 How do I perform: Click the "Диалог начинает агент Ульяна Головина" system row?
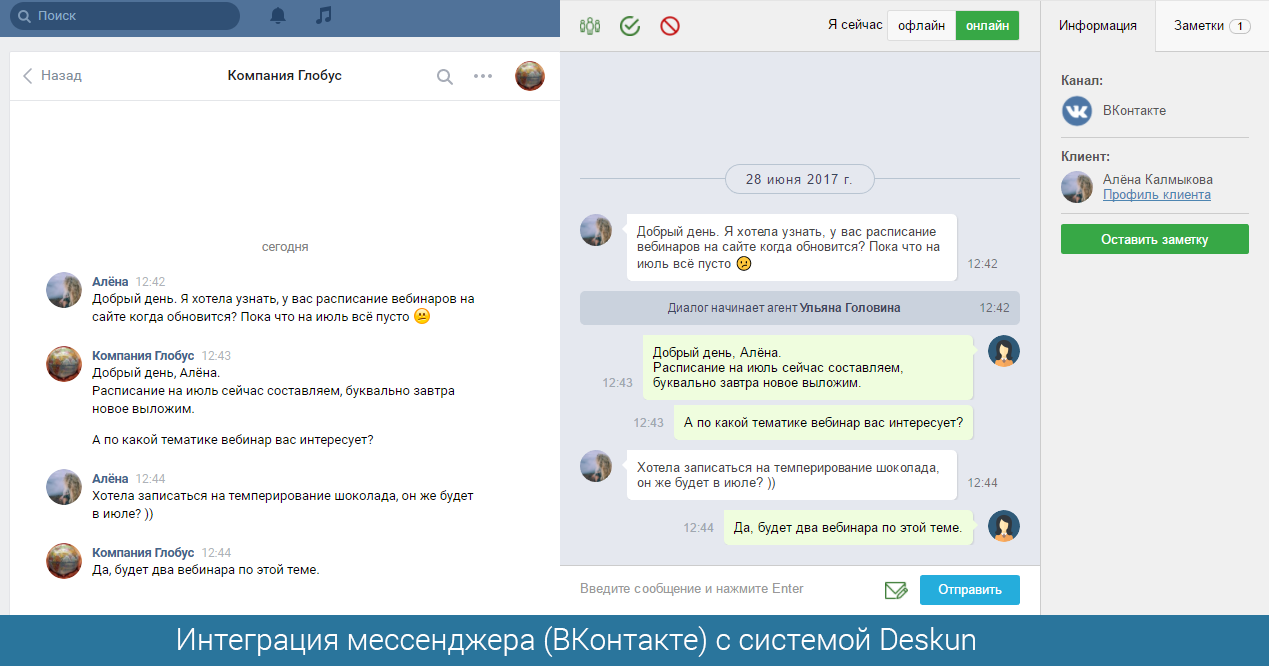(x=800, y=308)
